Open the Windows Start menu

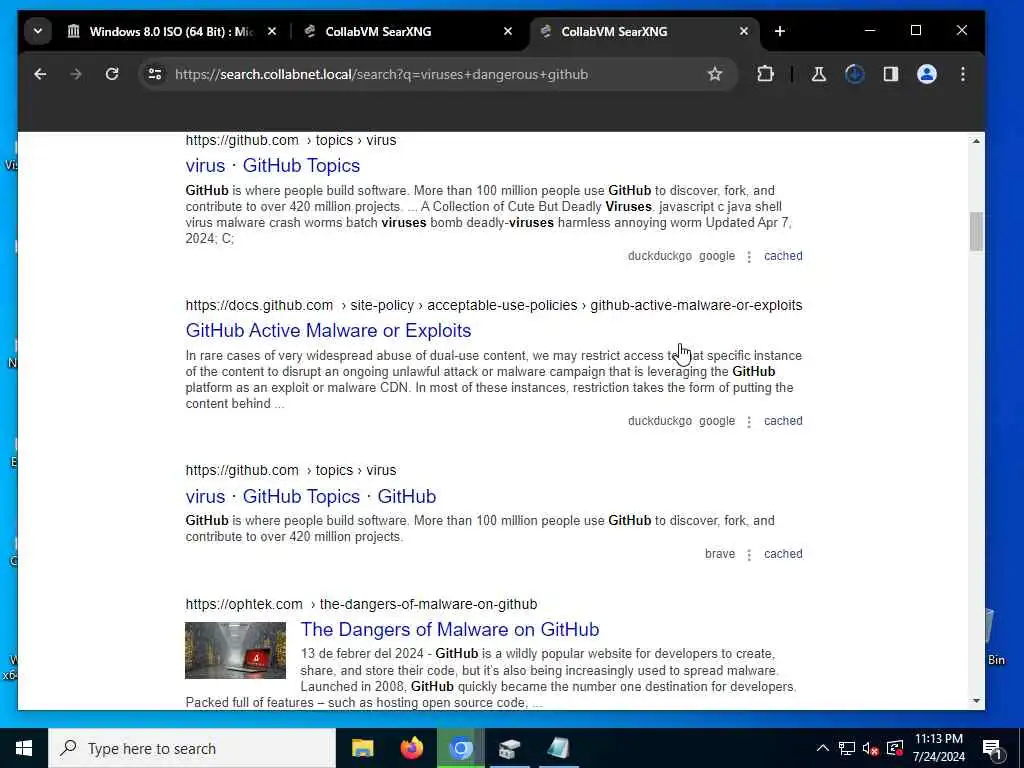(24, 748)
